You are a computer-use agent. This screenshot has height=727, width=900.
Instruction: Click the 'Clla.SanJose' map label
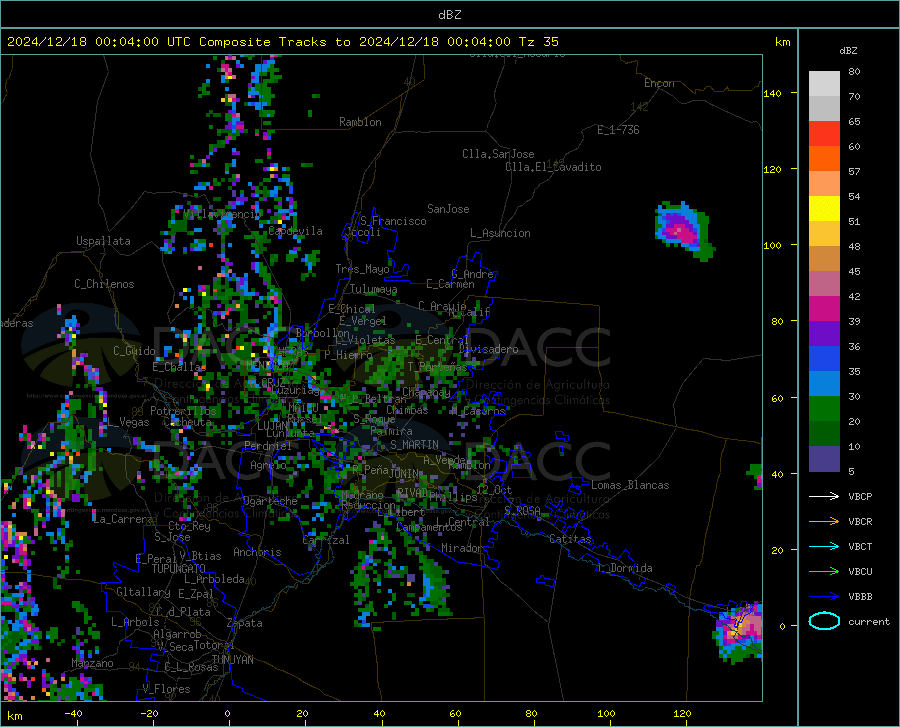click(498, 154)
